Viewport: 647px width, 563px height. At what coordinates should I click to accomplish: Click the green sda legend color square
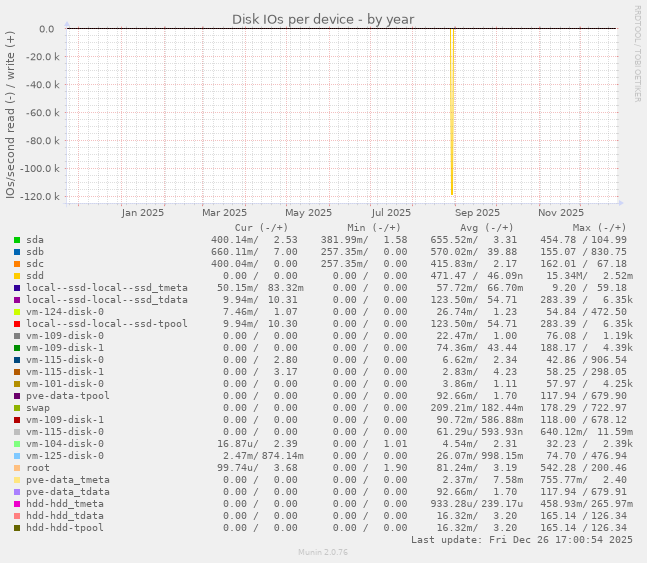17,240
